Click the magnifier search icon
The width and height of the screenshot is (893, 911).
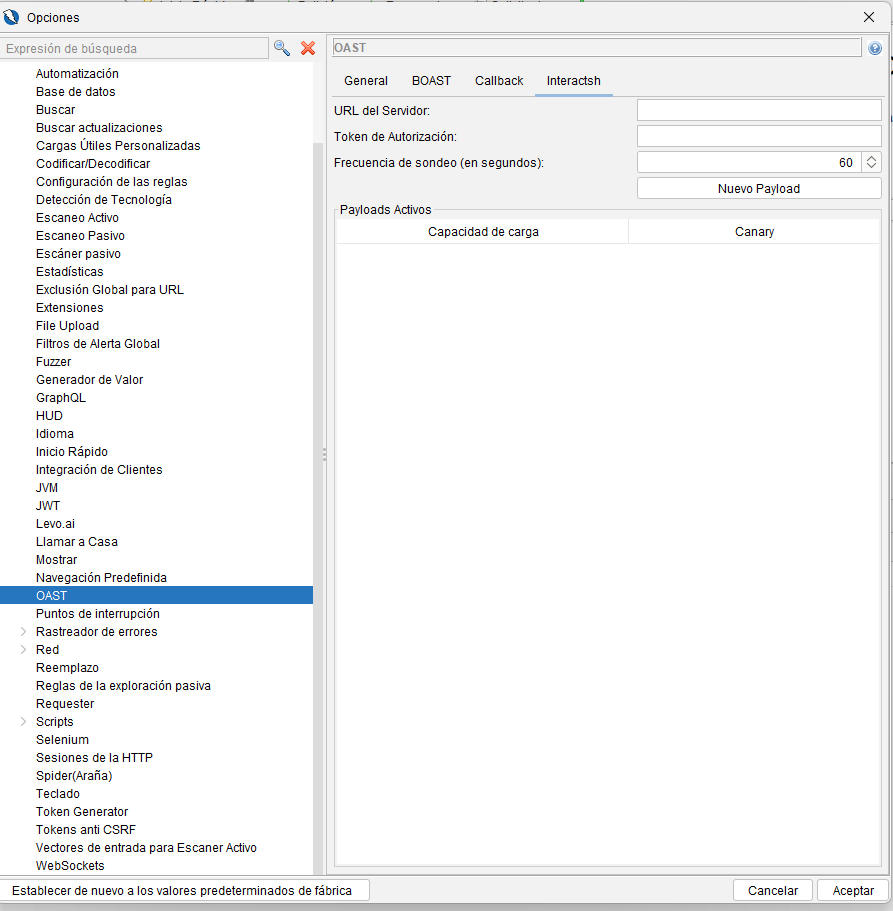282,48
